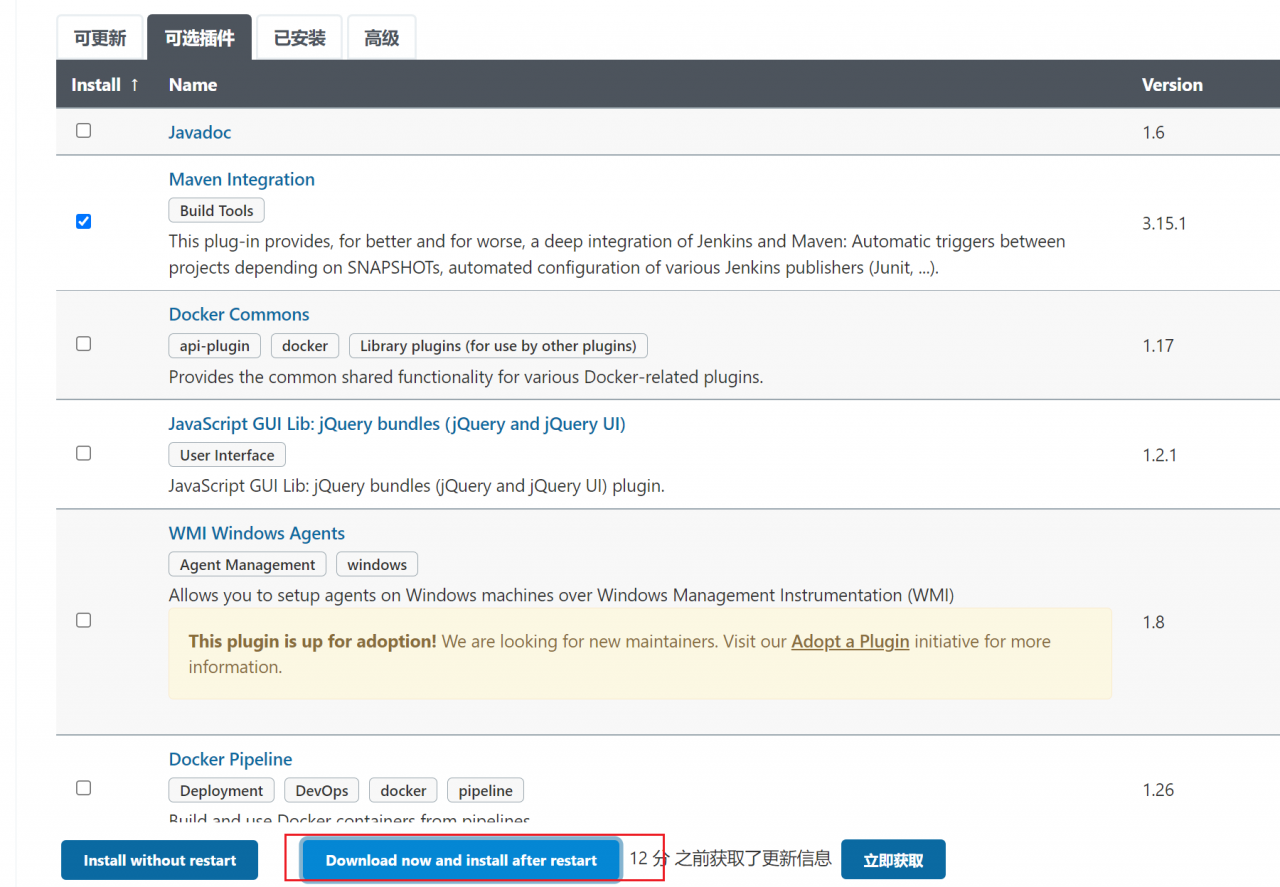Click the 立即获取 button
Image resolution: width=1280 pixels, height=887 pixels.
coord(893,860)
